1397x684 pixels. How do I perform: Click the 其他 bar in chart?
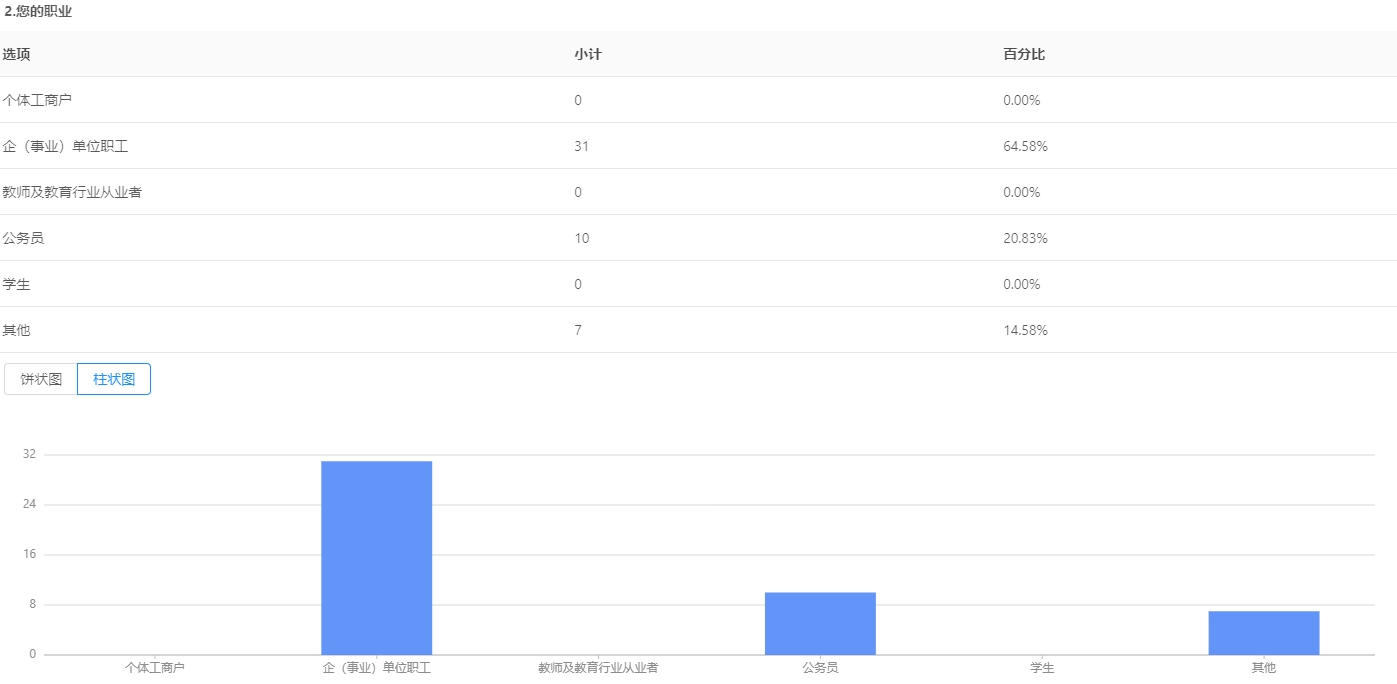pos(1263,632)
